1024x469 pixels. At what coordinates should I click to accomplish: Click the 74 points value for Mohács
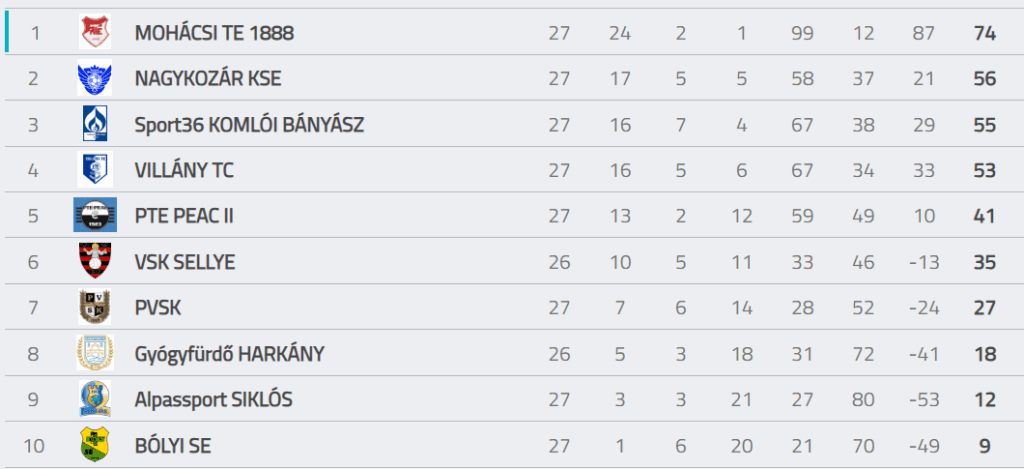[x=984, y=33]
